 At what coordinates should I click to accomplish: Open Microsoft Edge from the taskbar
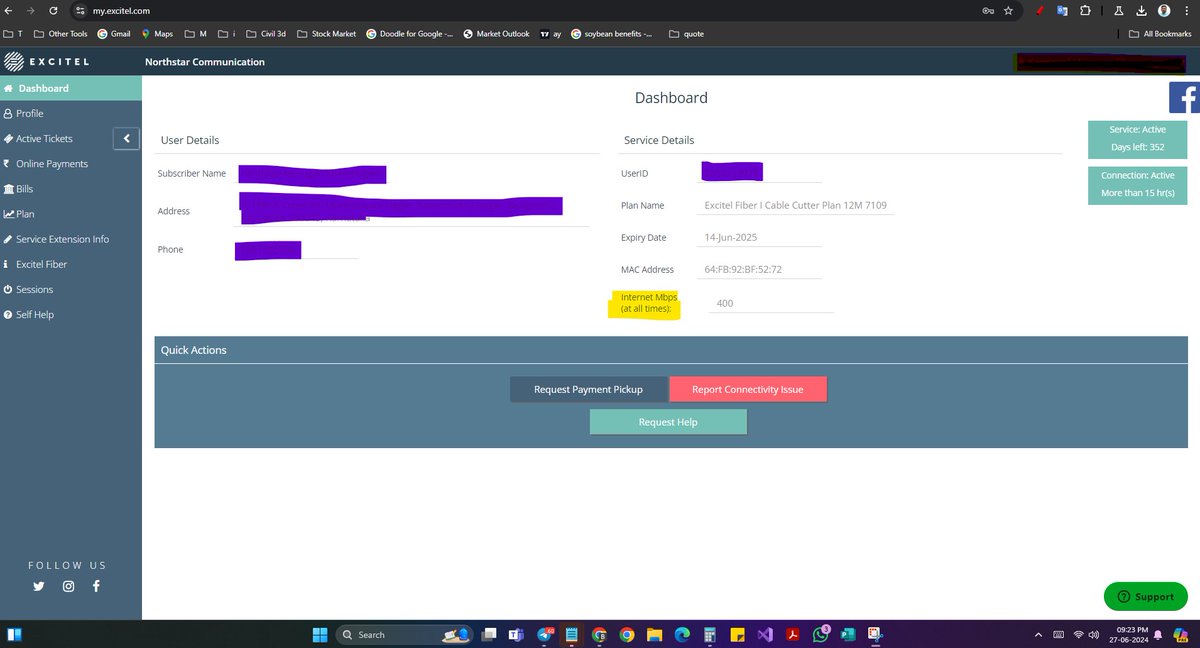682,634
